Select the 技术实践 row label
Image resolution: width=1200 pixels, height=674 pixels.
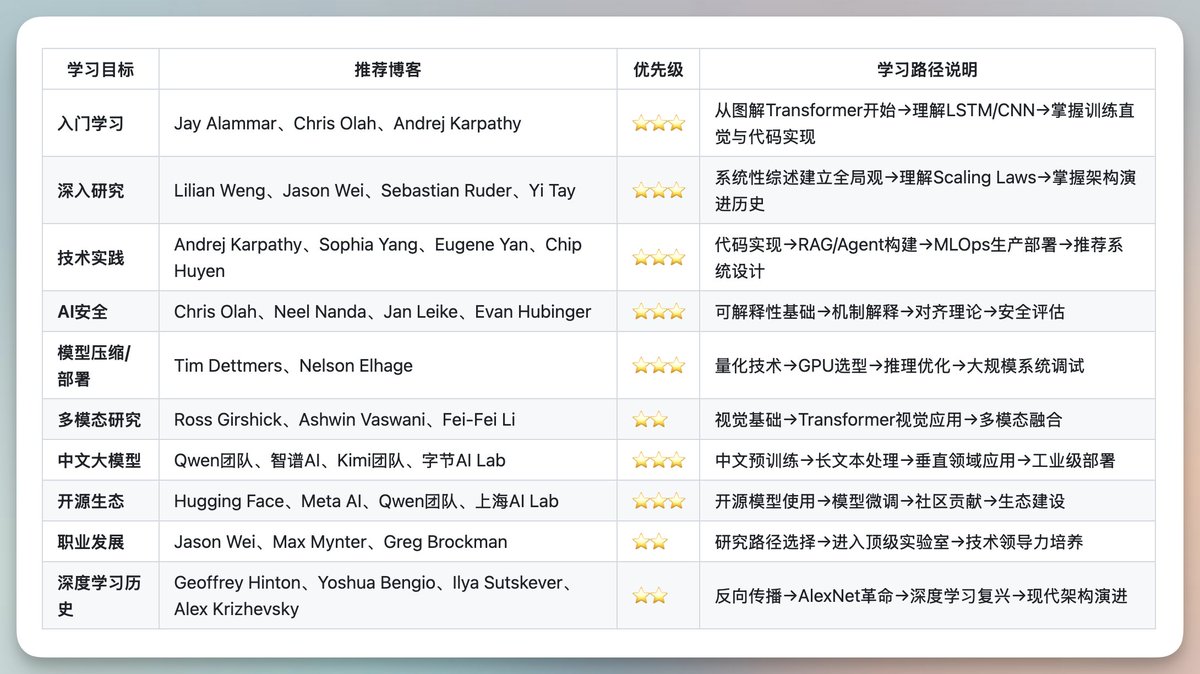point(91,257)
